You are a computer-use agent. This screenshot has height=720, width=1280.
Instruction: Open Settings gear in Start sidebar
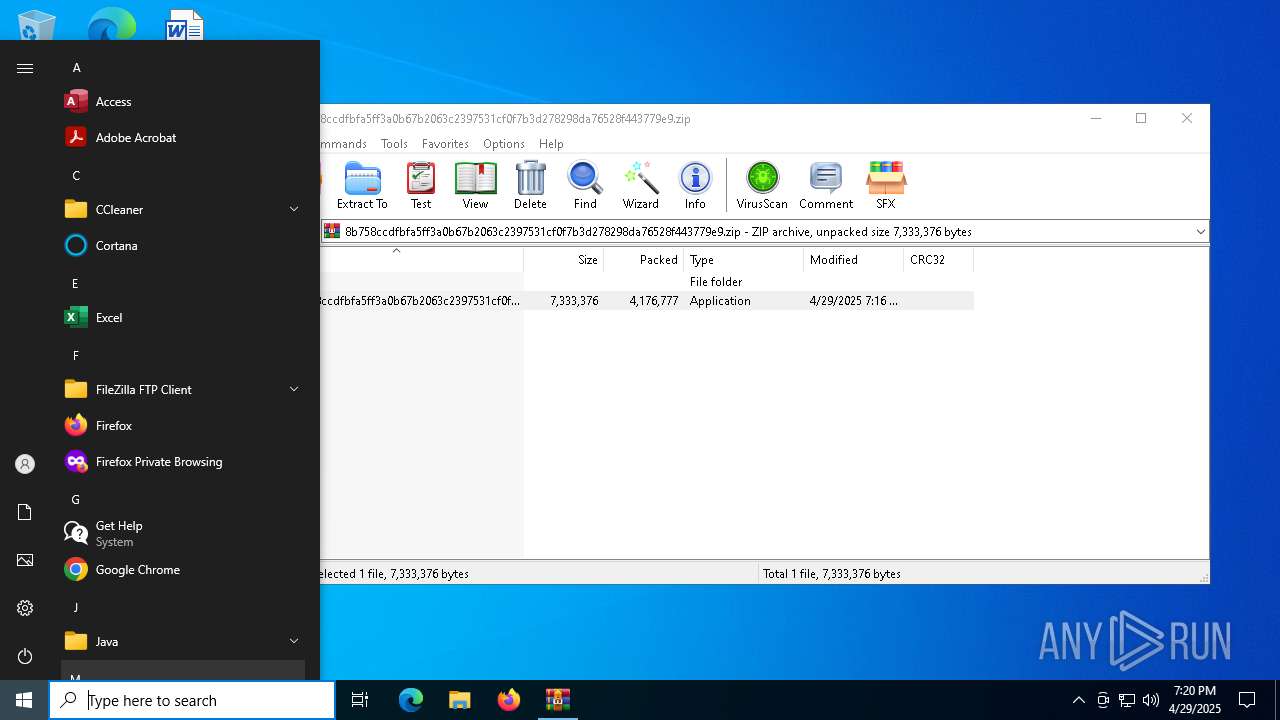click(x=25, y=608)
